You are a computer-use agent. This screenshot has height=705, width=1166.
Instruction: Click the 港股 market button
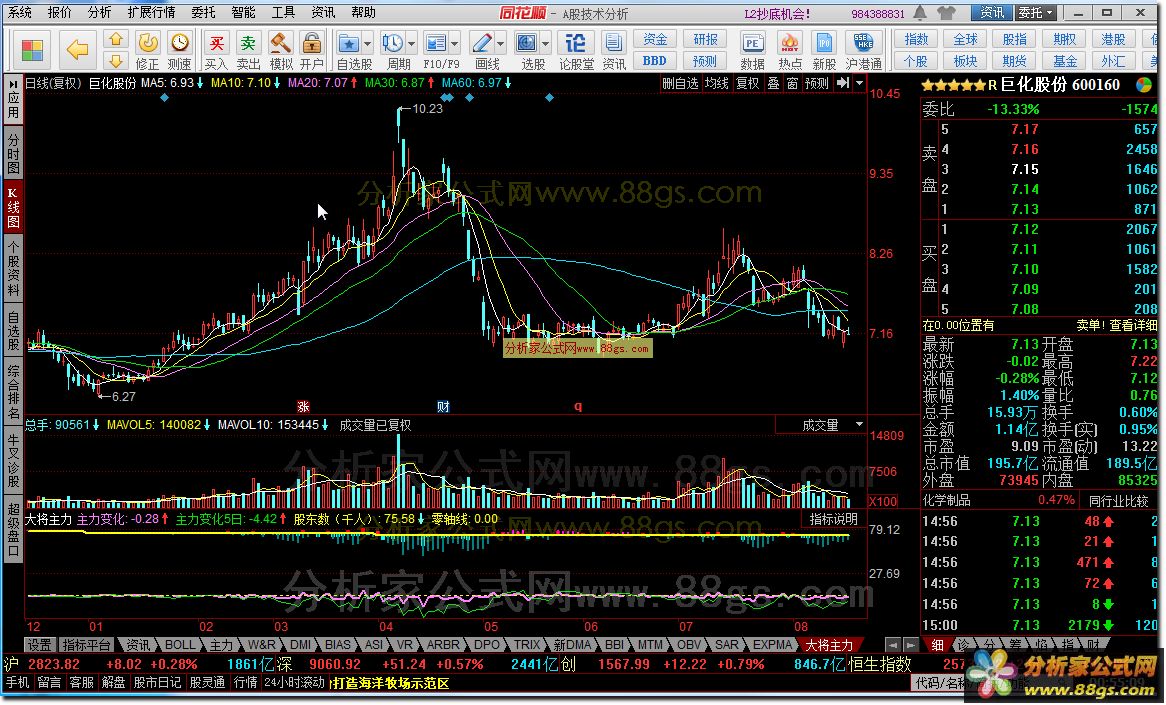pos(1113,39)
